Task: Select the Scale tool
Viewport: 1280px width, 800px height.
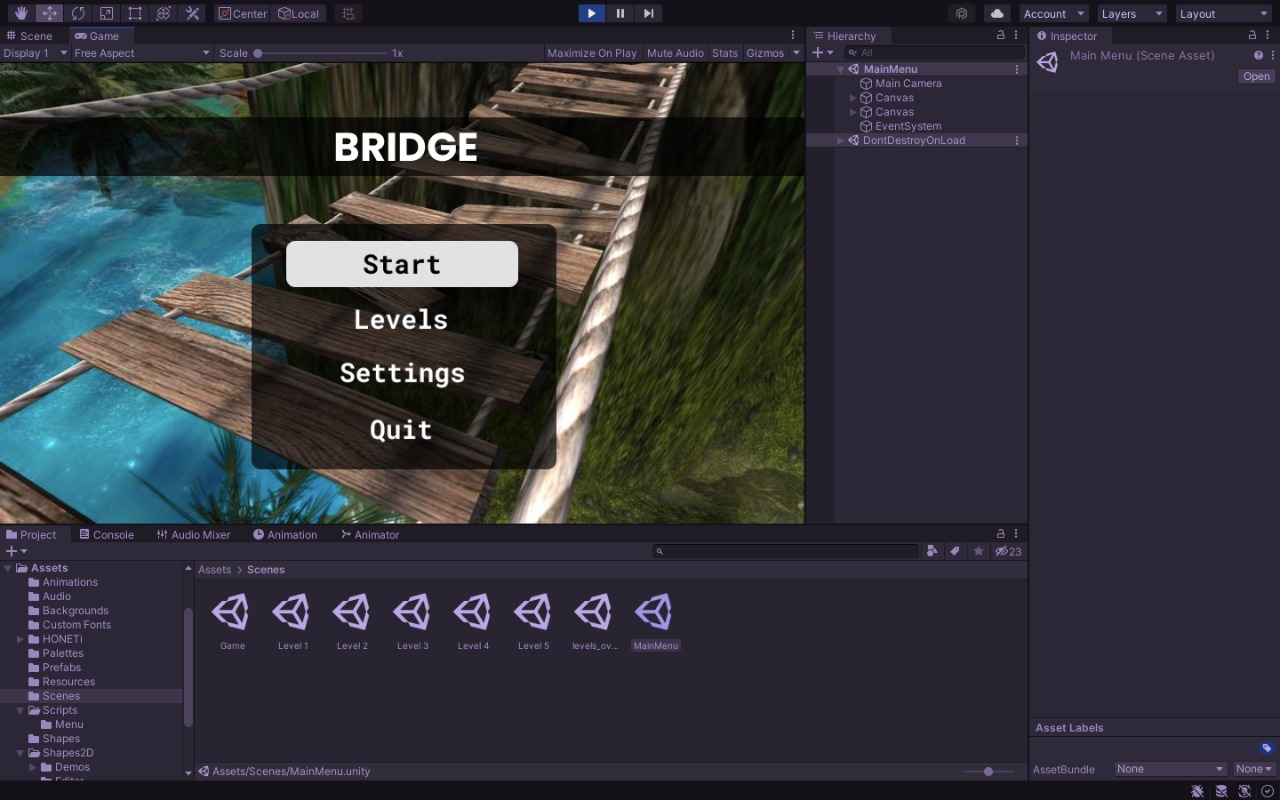Action: 107,13
